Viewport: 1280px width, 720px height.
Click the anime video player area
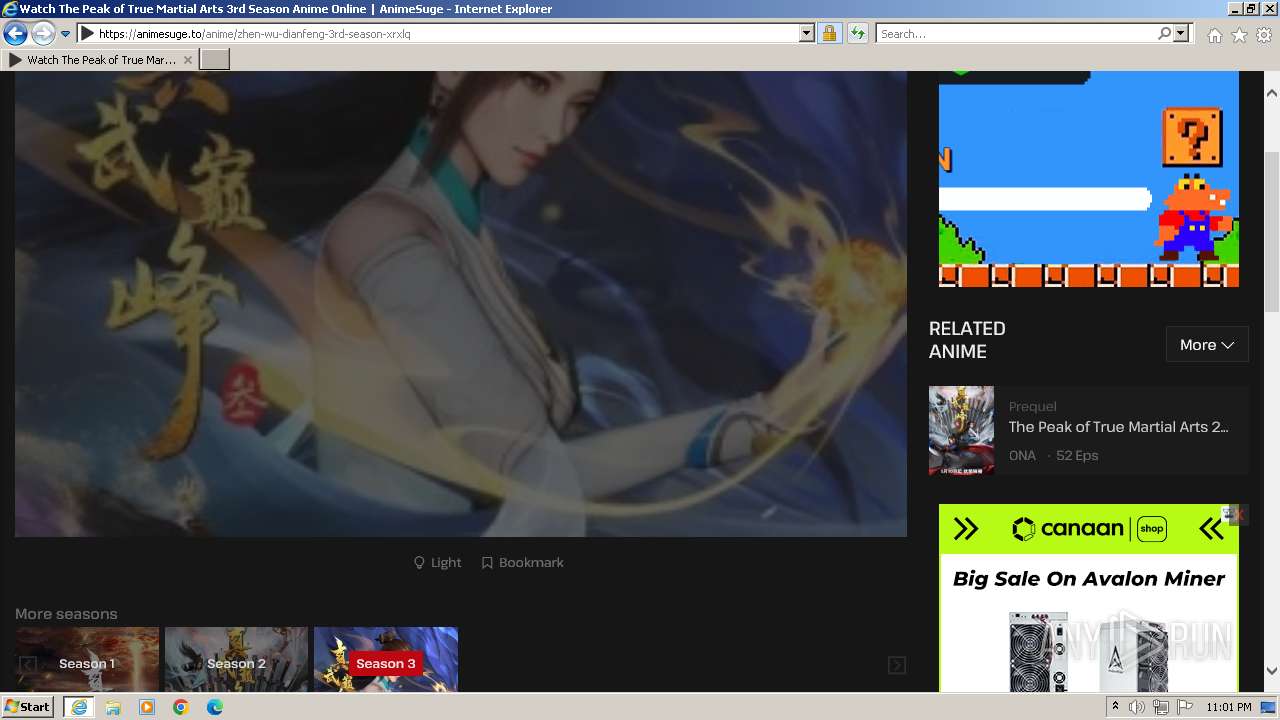(x=461, y=304)
